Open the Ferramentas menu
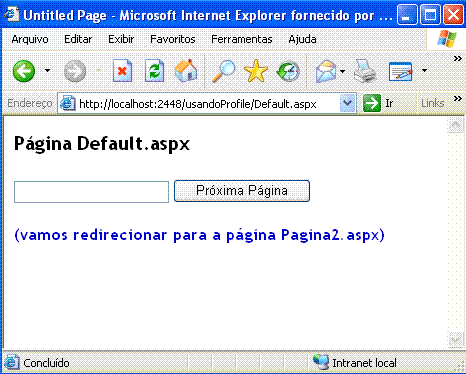 pyautogui.click(x=242, y=39)
